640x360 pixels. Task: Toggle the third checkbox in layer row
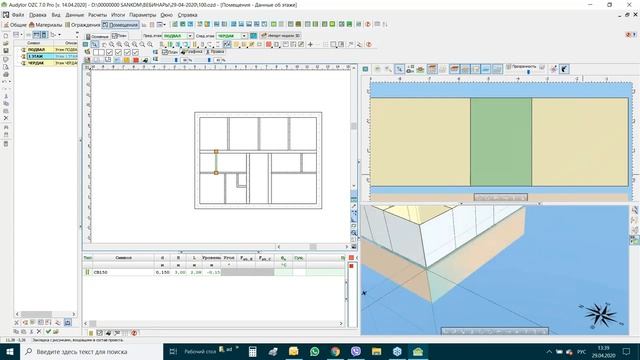click(118, 52)
